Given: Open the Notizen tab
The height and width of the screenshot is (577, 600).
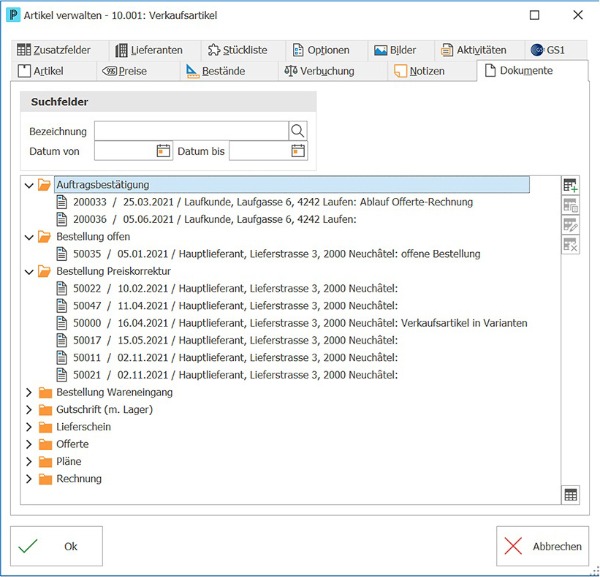Looking at the screenshot, I should coord(432,71).
